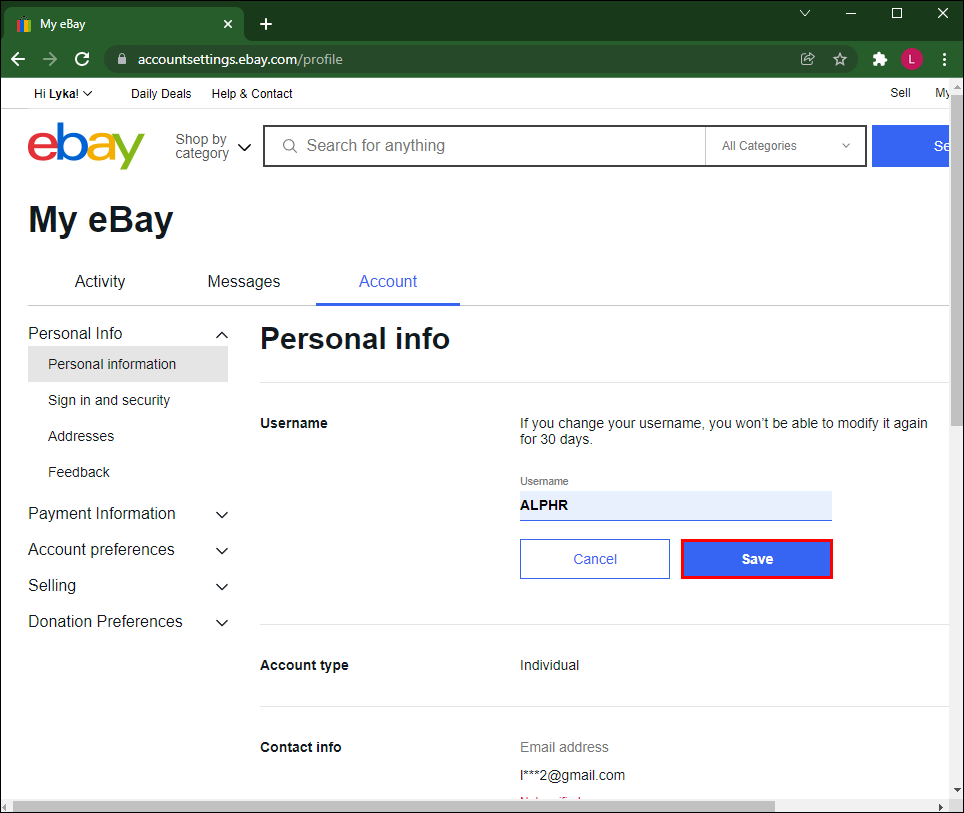Viewport: 964px width, 813px height.
Task: Click the eBay logo
Action: click(x=85, y=146)
